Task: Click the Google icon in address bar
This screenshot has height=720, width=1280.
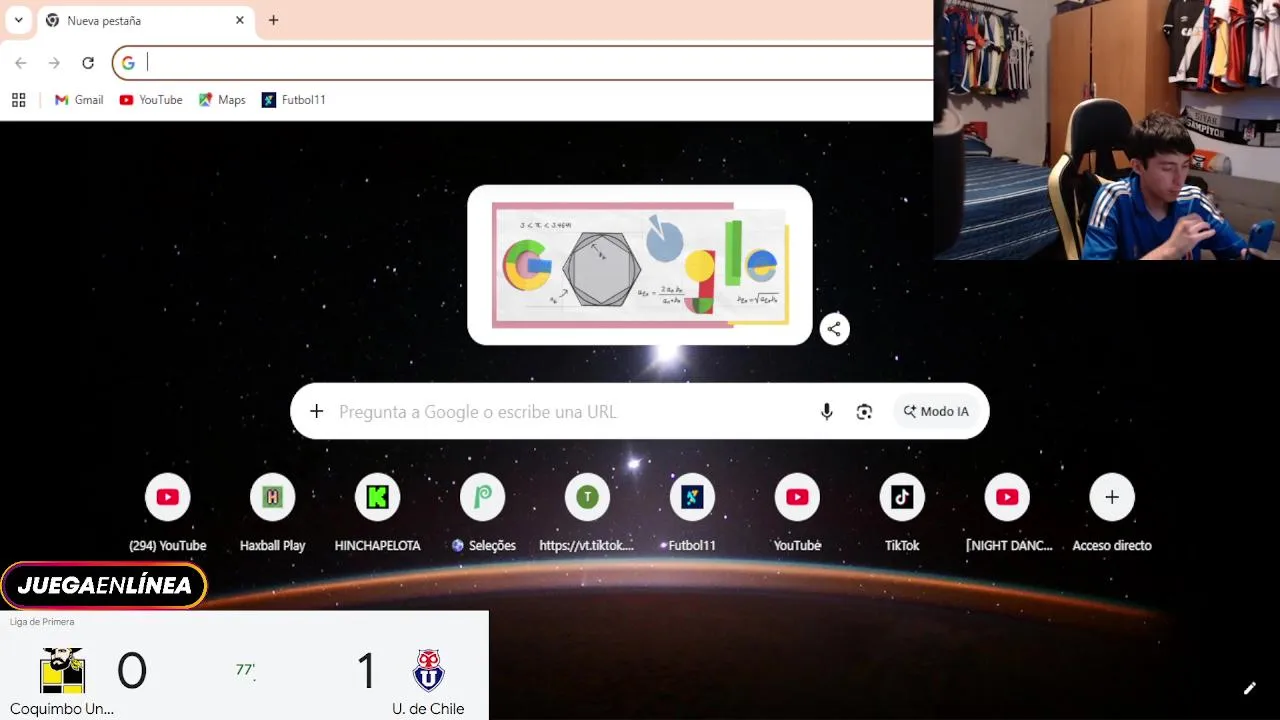Action: (x=128, y=63)
